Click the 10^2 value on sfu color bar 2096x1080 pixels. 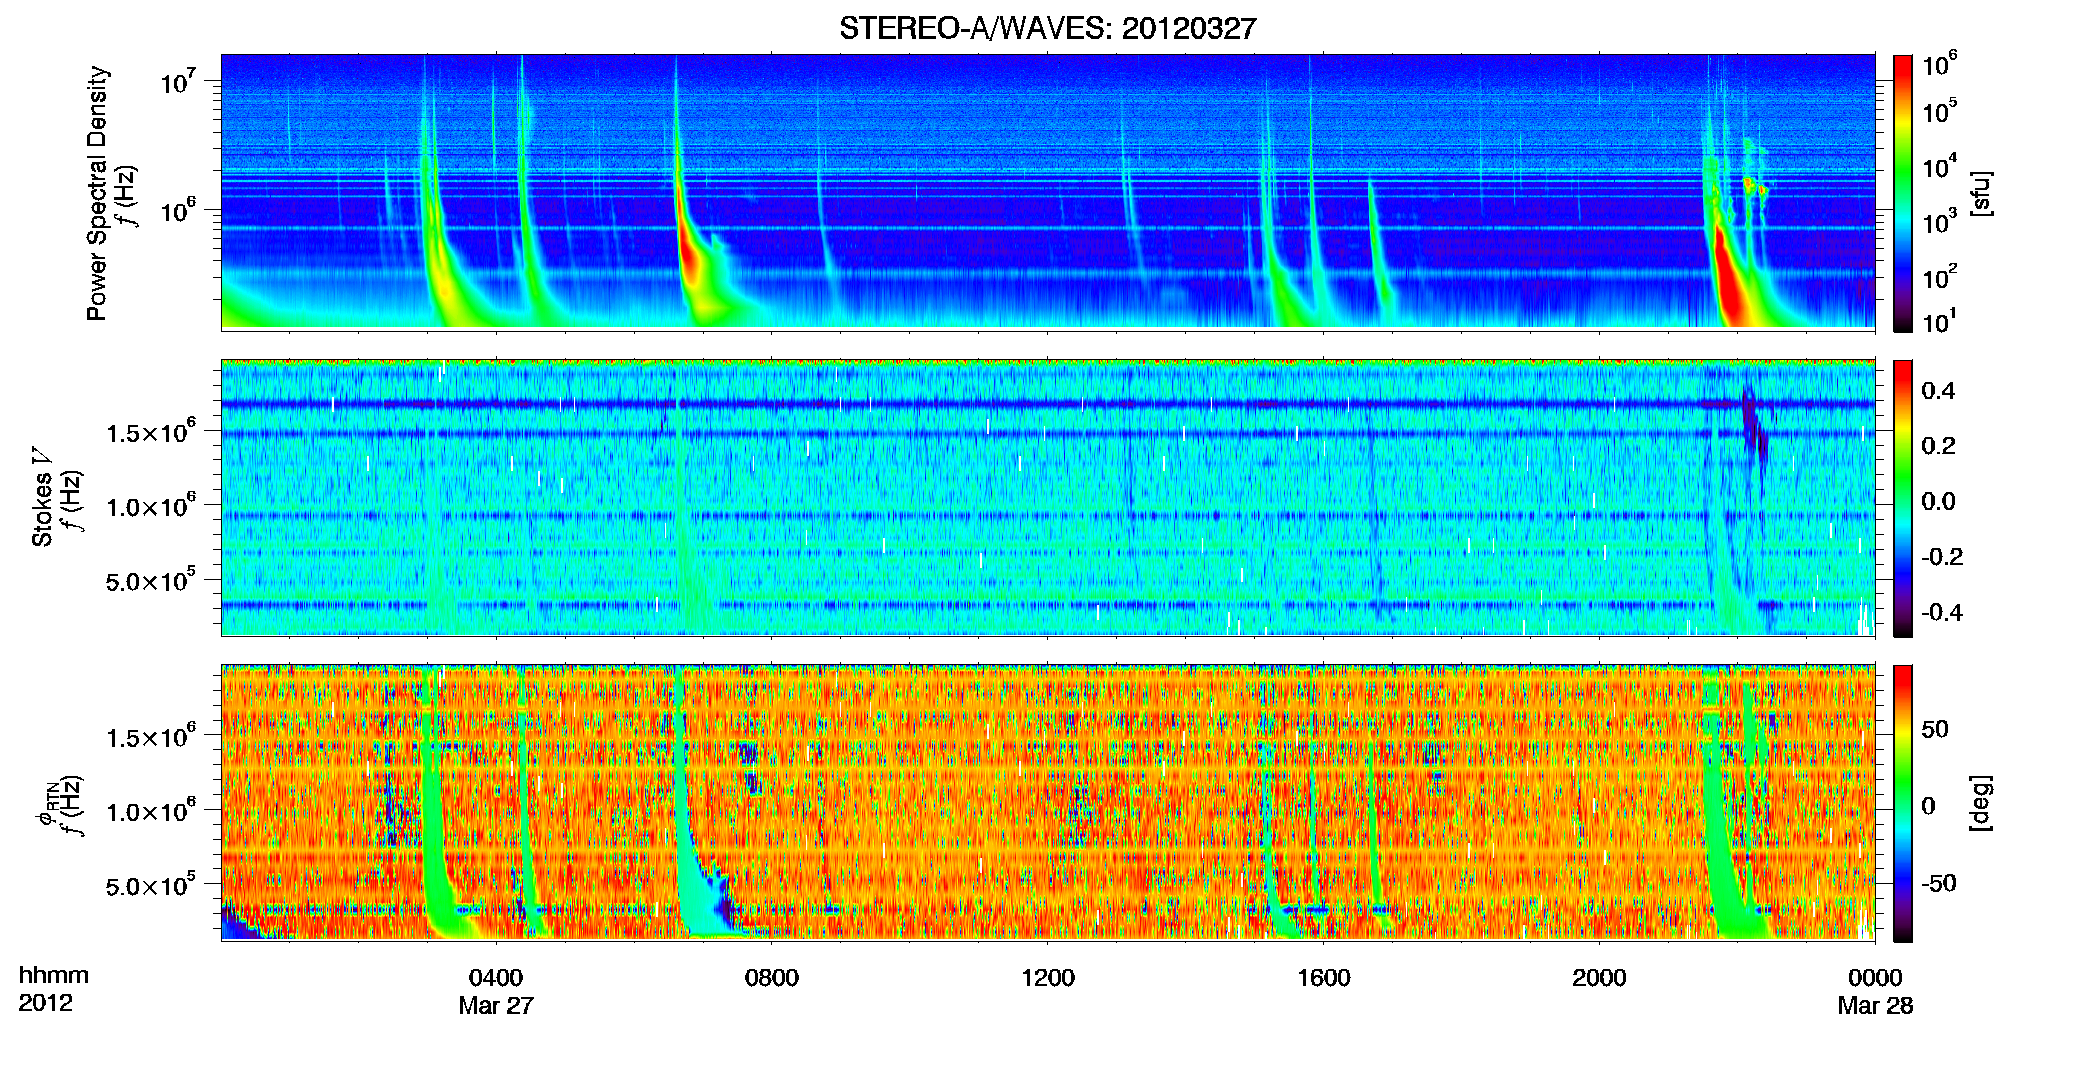pyautogui.click(x=1940, y=276)
